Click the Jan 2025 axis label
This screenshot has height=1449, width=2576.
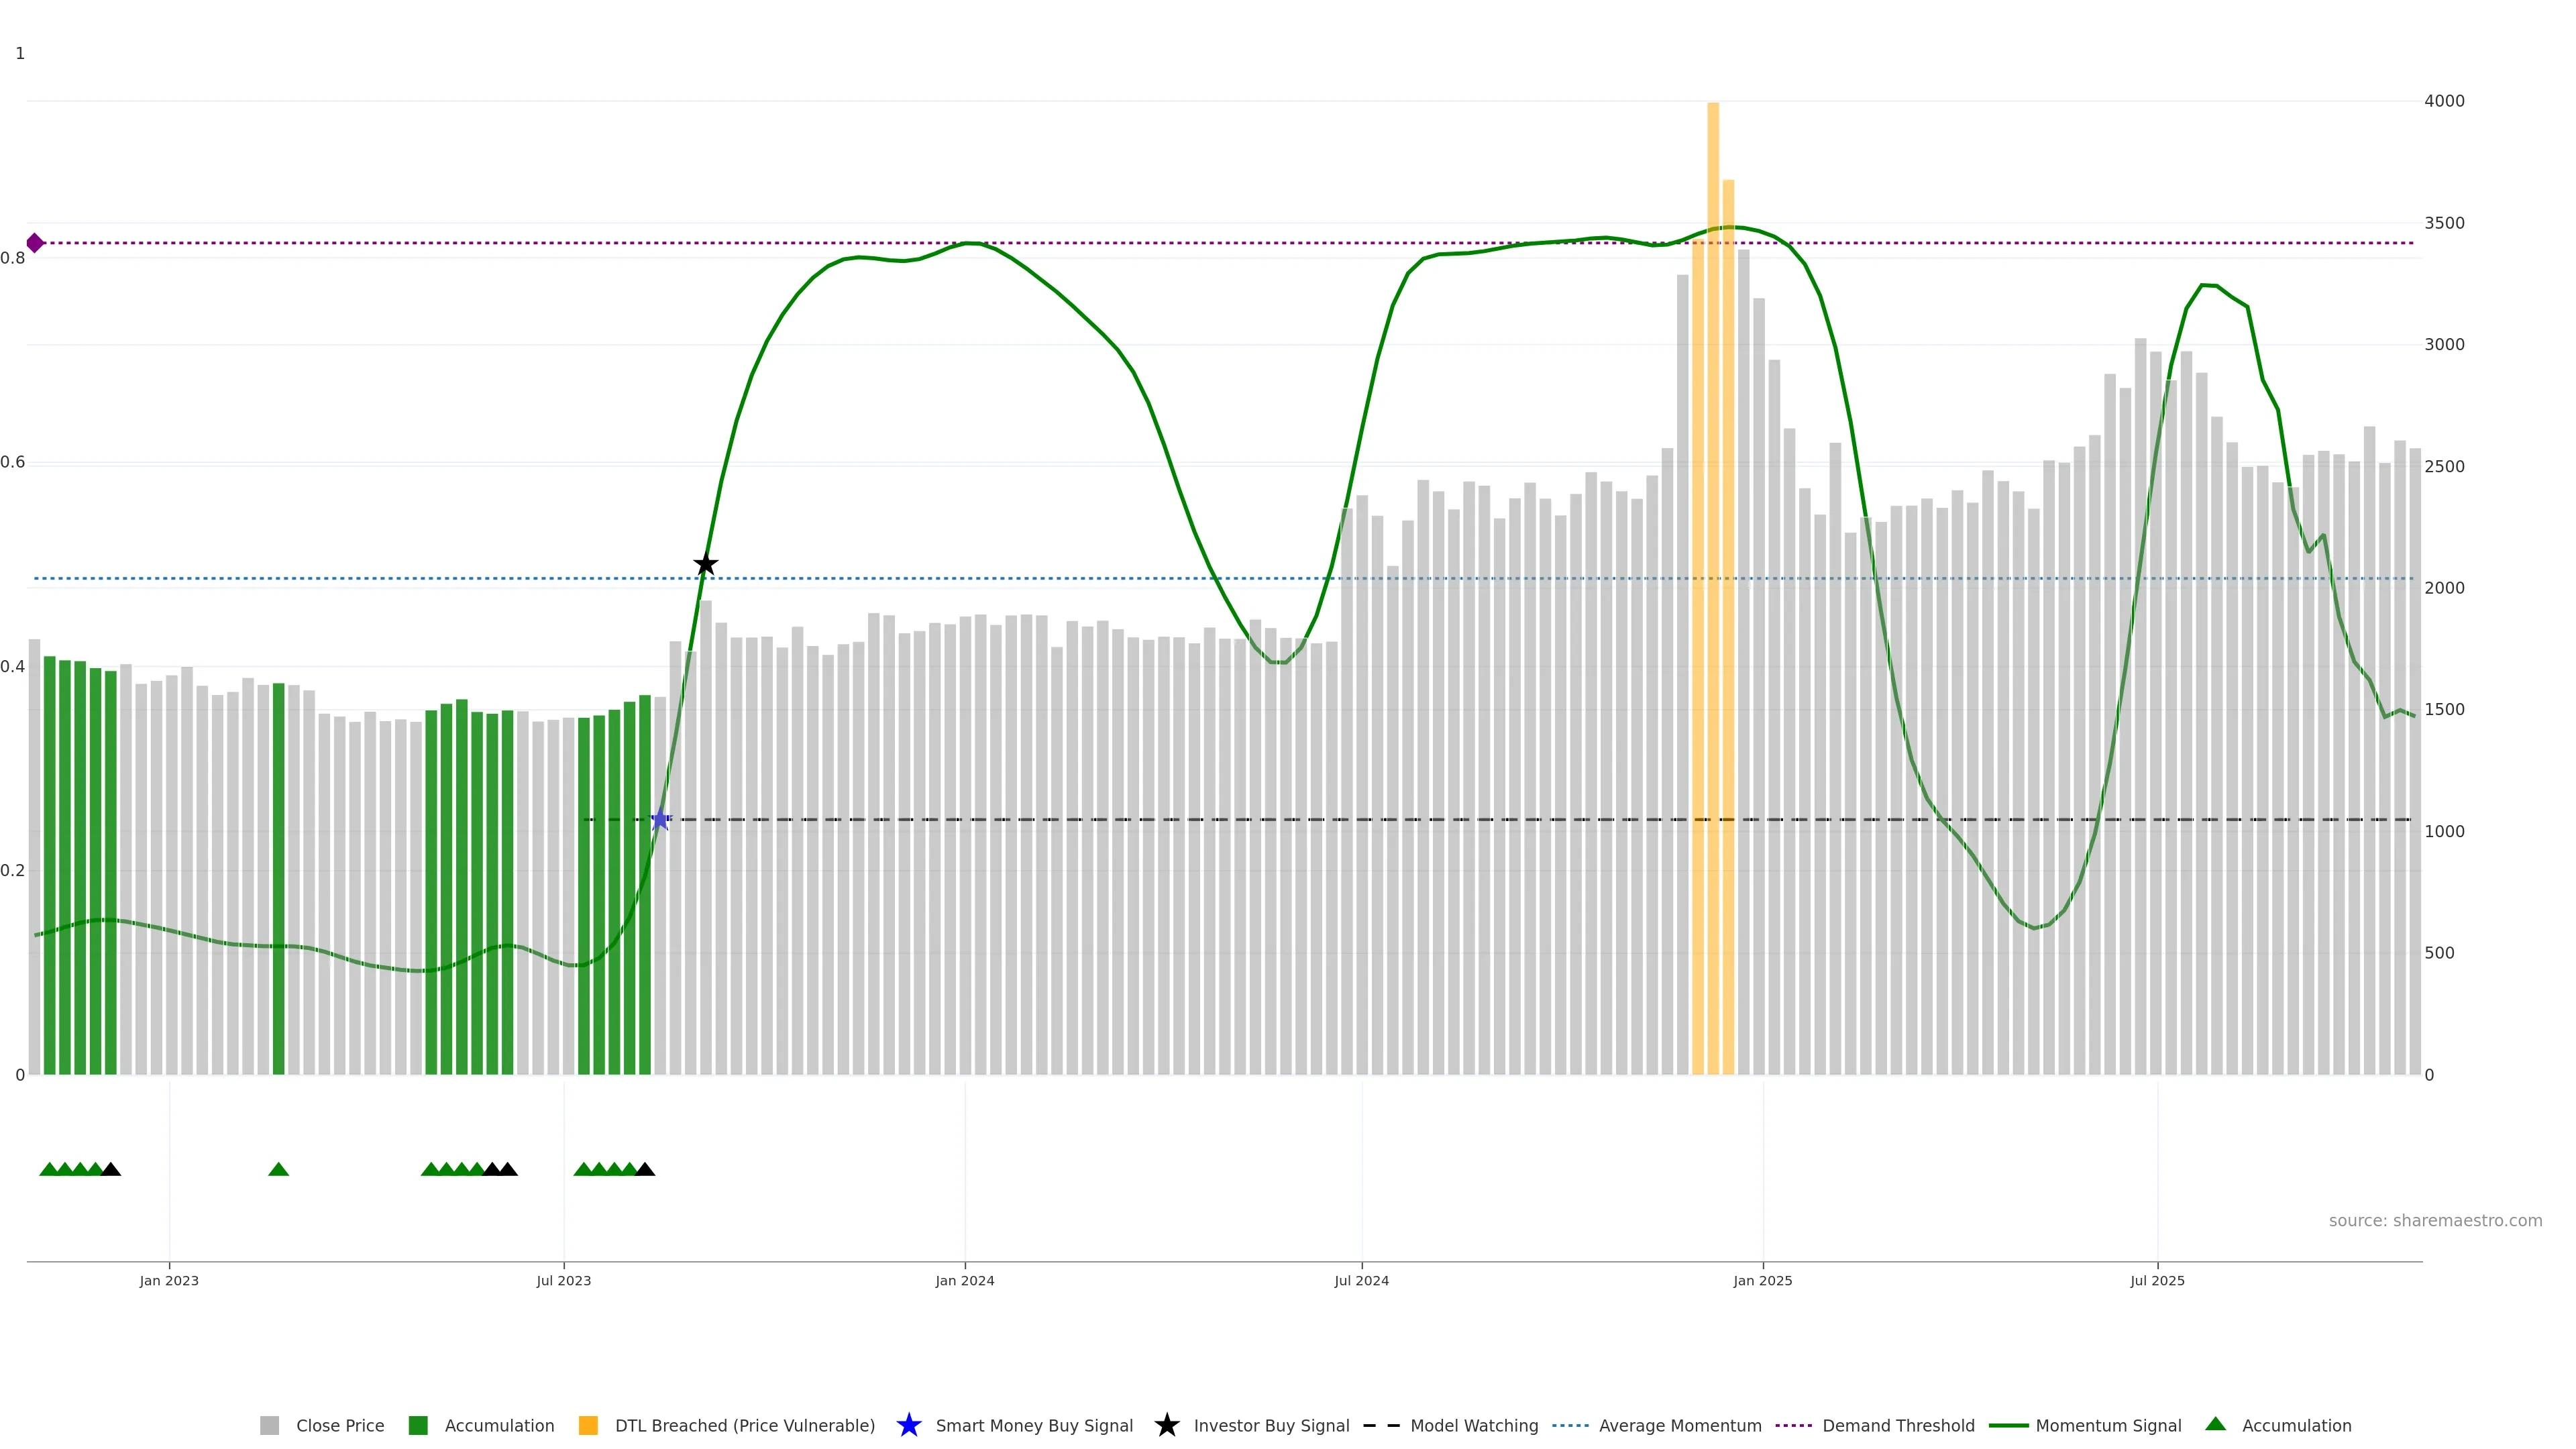tap(1762, 1281)
